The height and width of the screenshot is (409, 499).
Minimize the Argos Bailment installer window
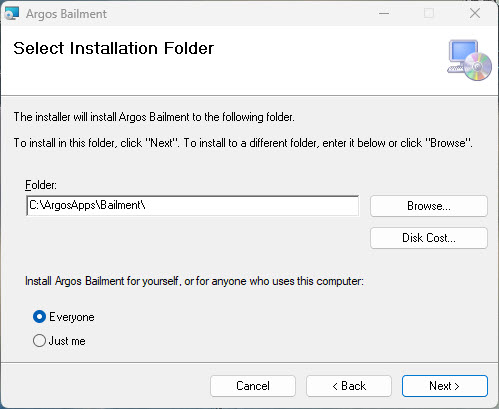[384, 13]
